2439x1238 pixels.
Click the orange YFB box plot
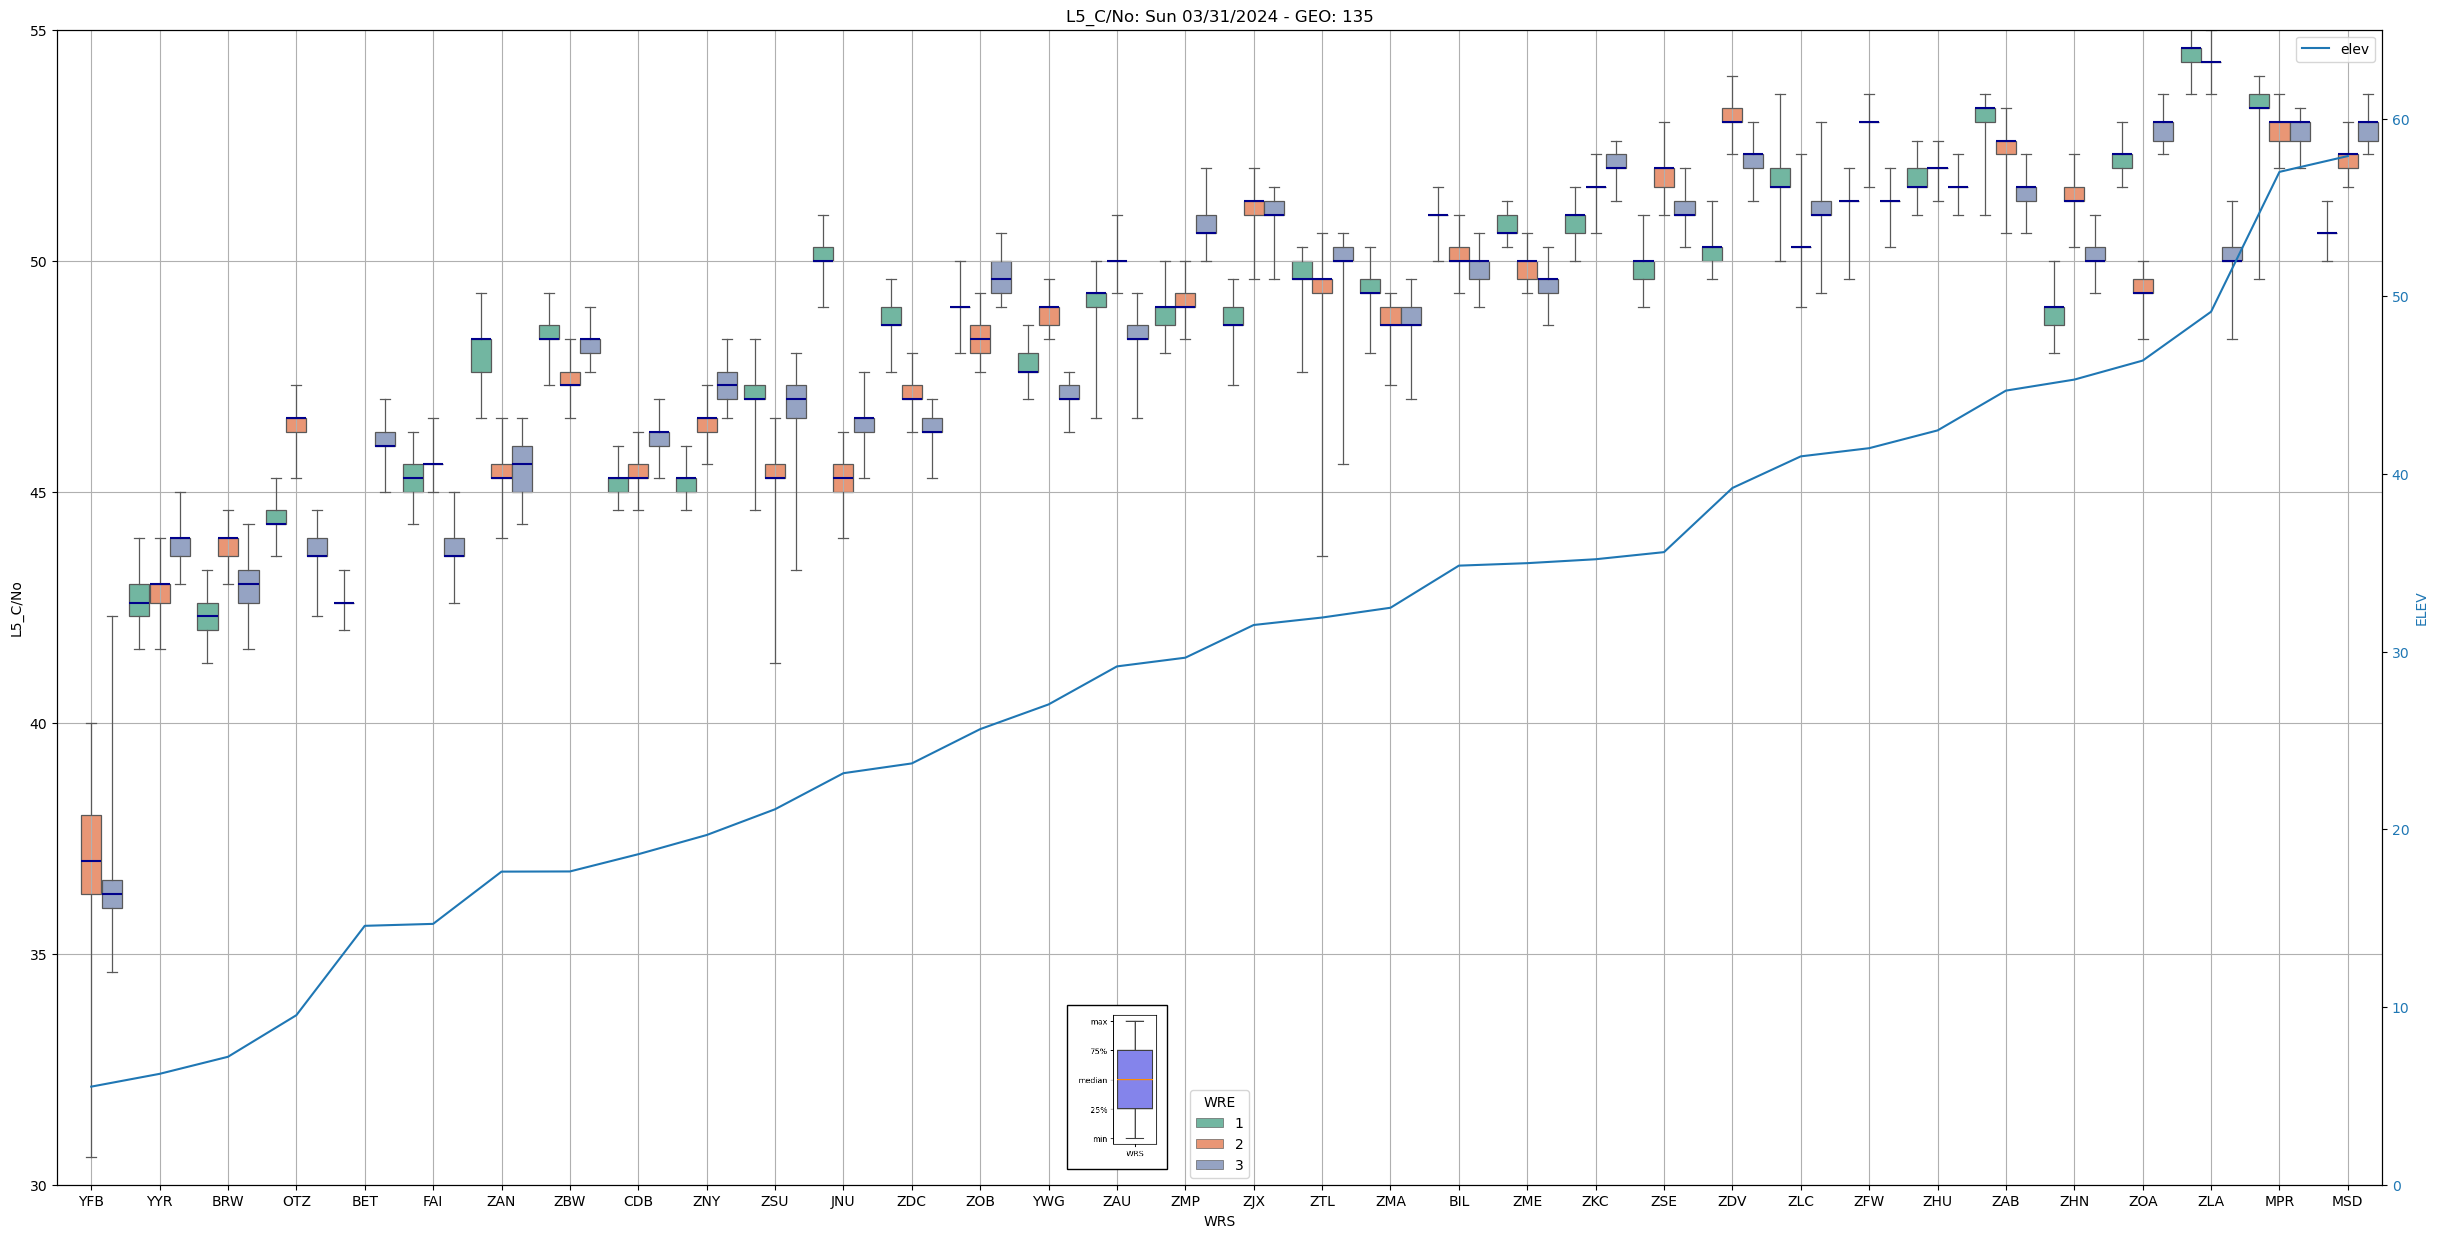tap(91, 854)
